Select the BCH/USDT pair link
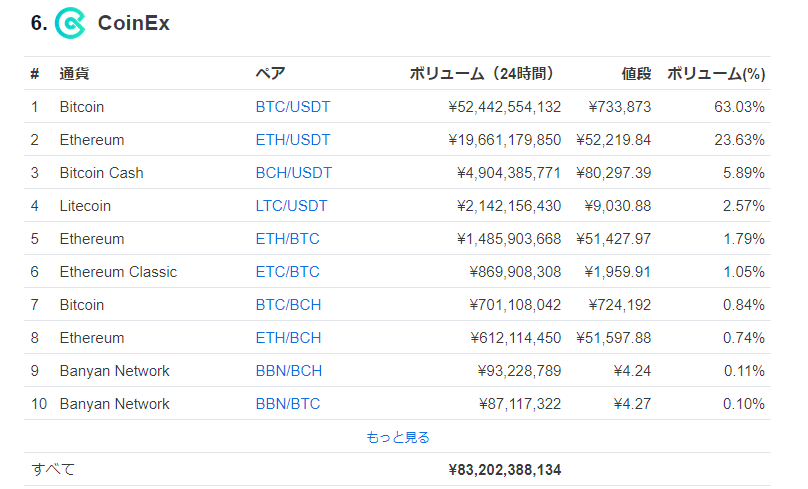 (294, 173)
